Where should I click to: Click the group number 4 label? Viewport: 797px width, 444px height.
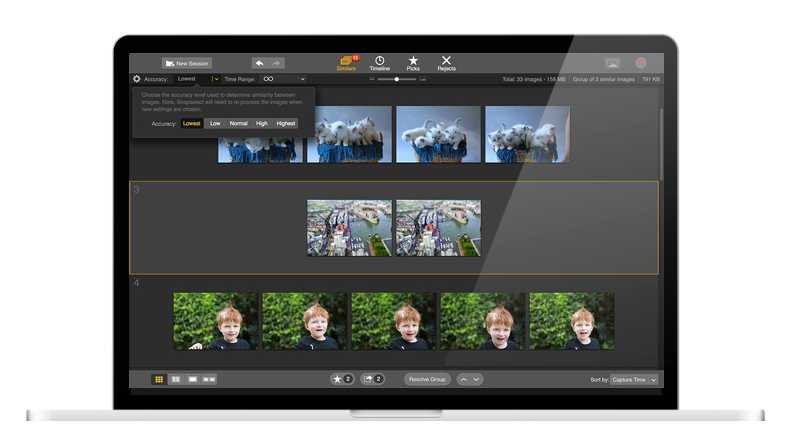[136, 283]
